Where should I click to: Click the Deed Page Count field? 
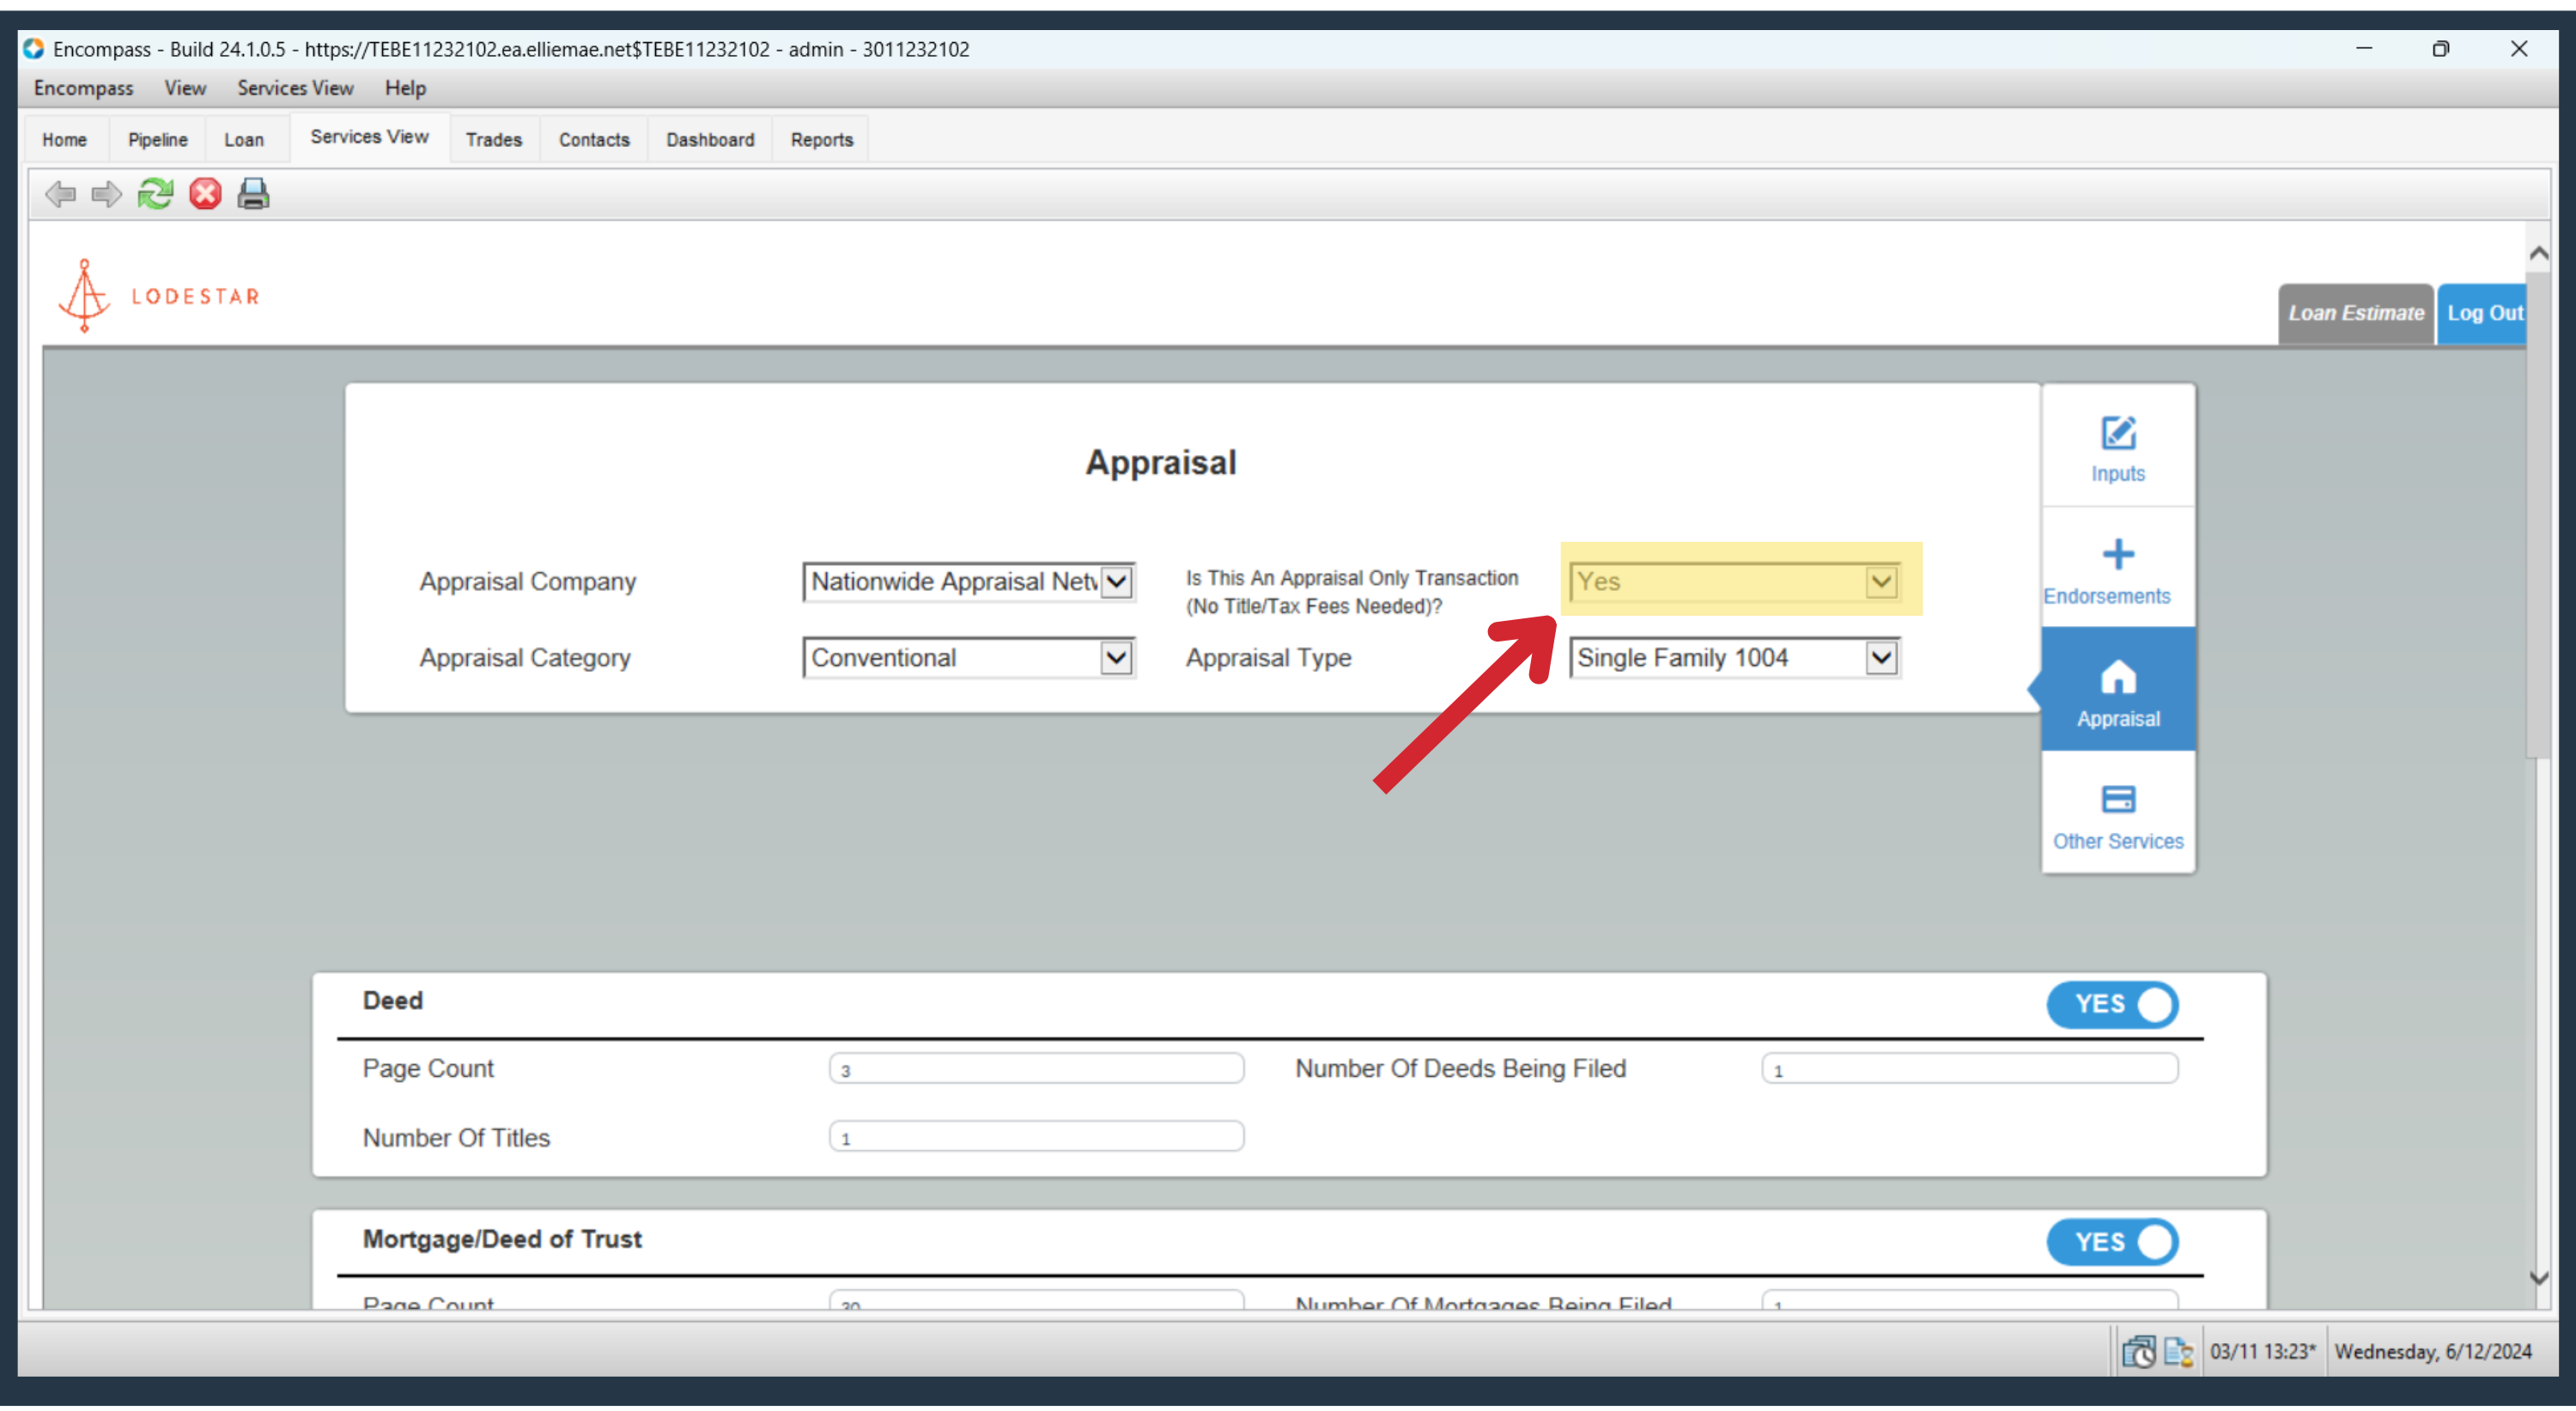click(x=1036, y=1069)
